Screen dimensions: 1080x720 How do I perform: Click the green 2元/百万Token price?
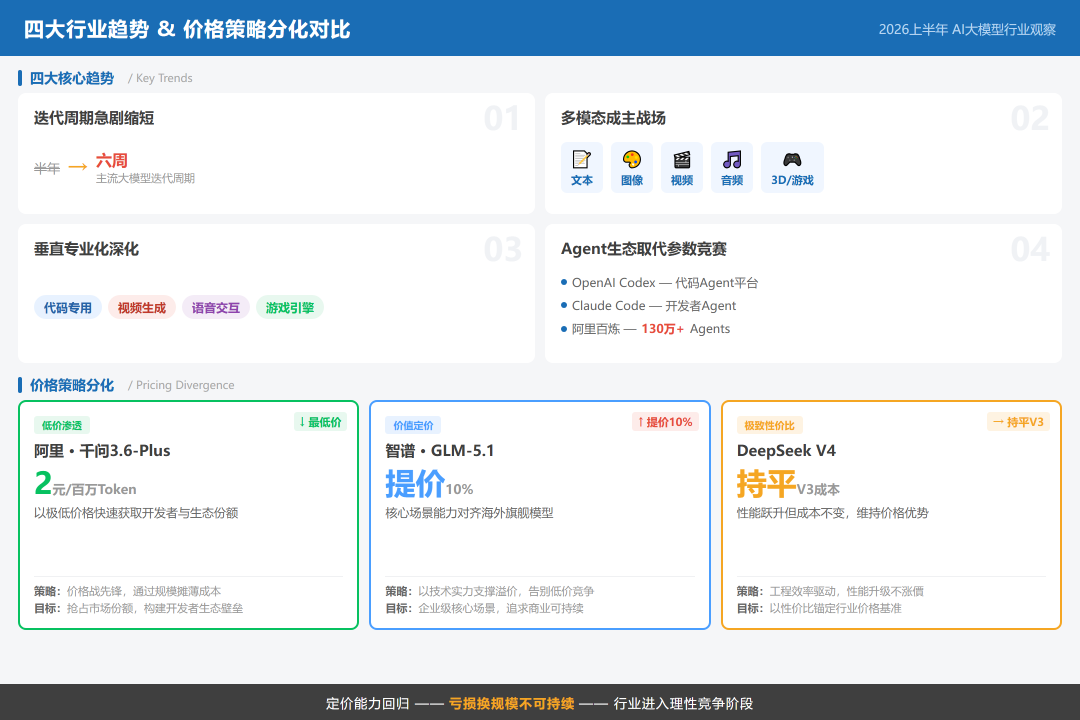tap(85, 484)
